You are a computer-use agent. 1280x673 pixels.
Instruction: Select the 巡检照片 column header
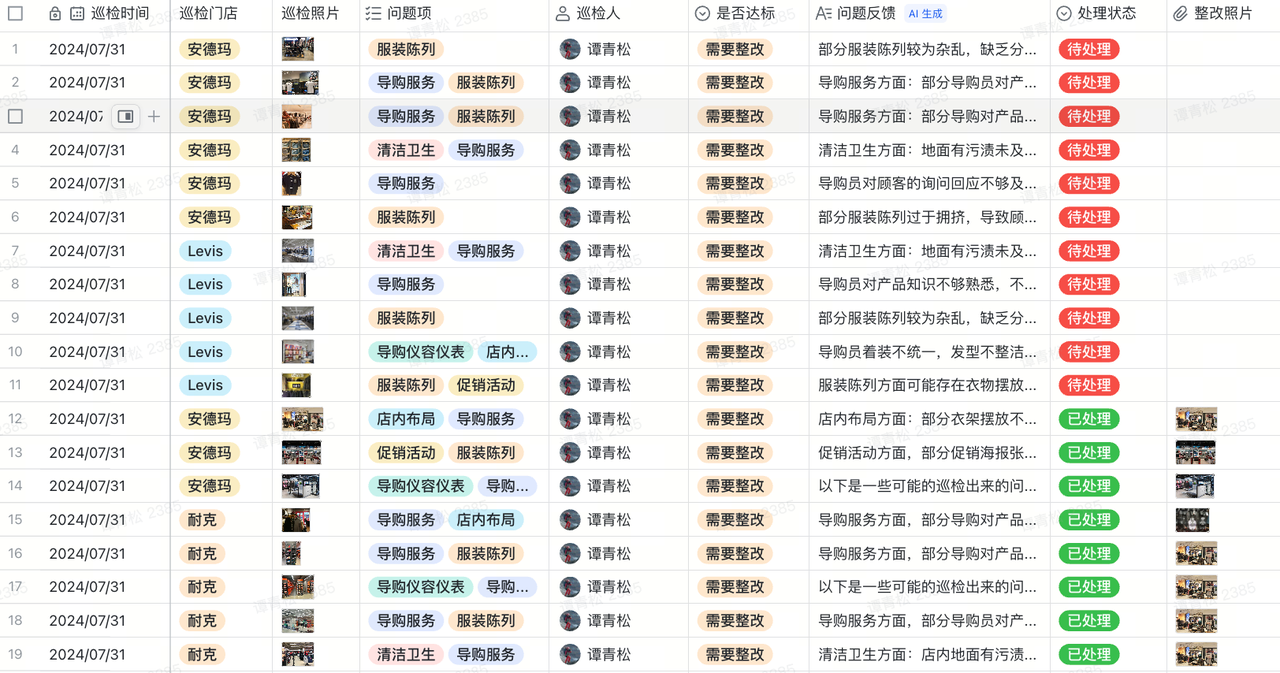(310, 14)
